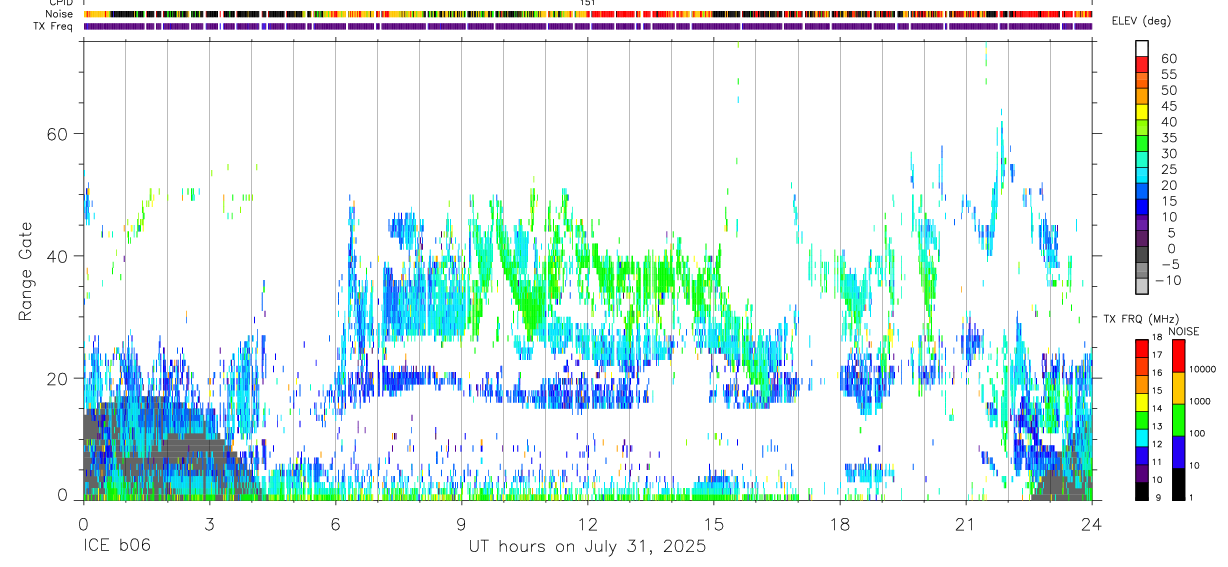The image size is (1228, 567).
Task: Click the 'Range Gate' vertical axis title
Action: 27,272
